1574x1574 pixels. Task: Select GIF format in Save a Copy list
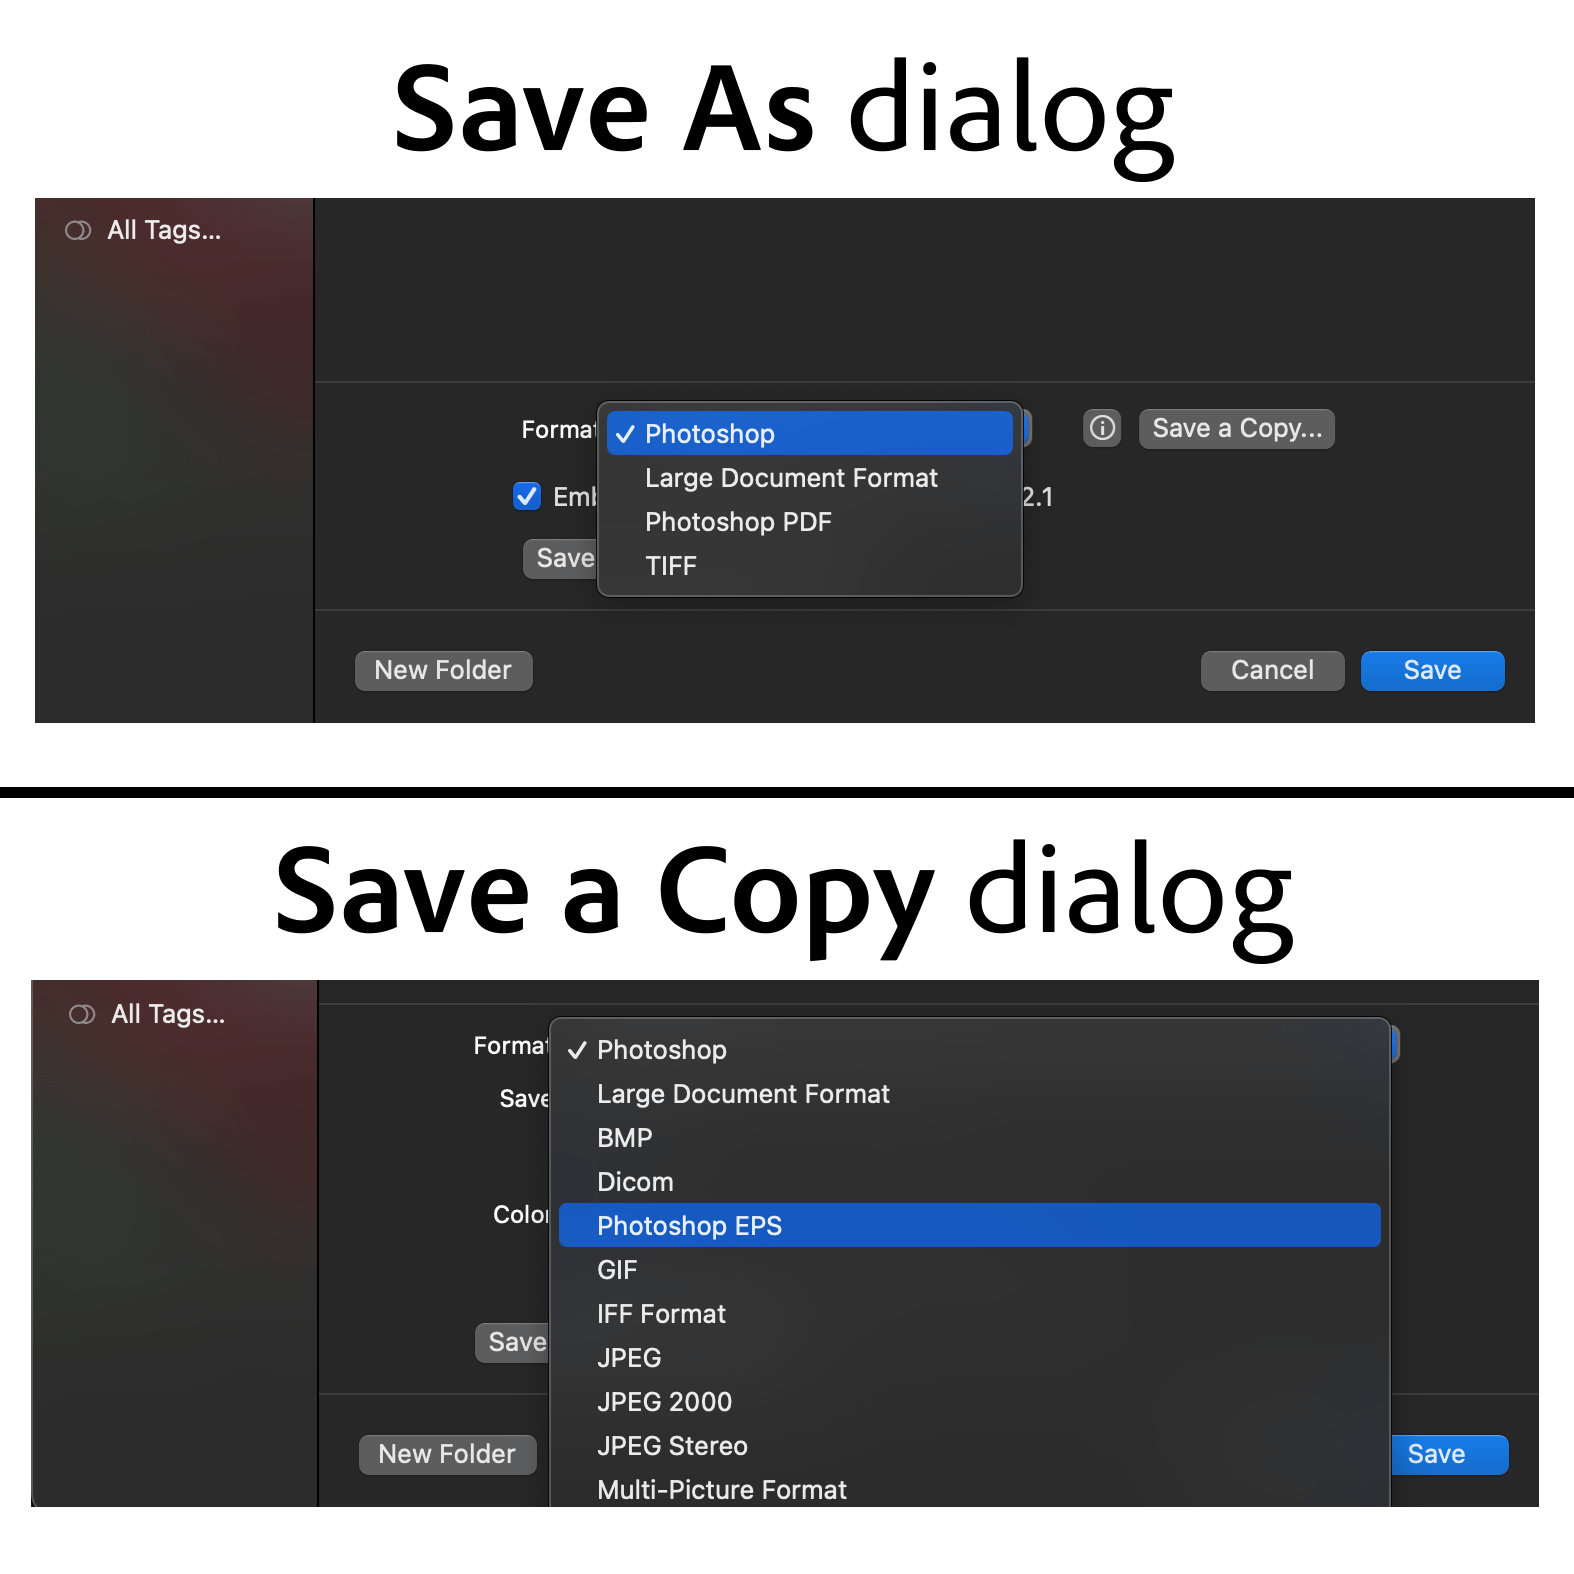[970, 1270]
